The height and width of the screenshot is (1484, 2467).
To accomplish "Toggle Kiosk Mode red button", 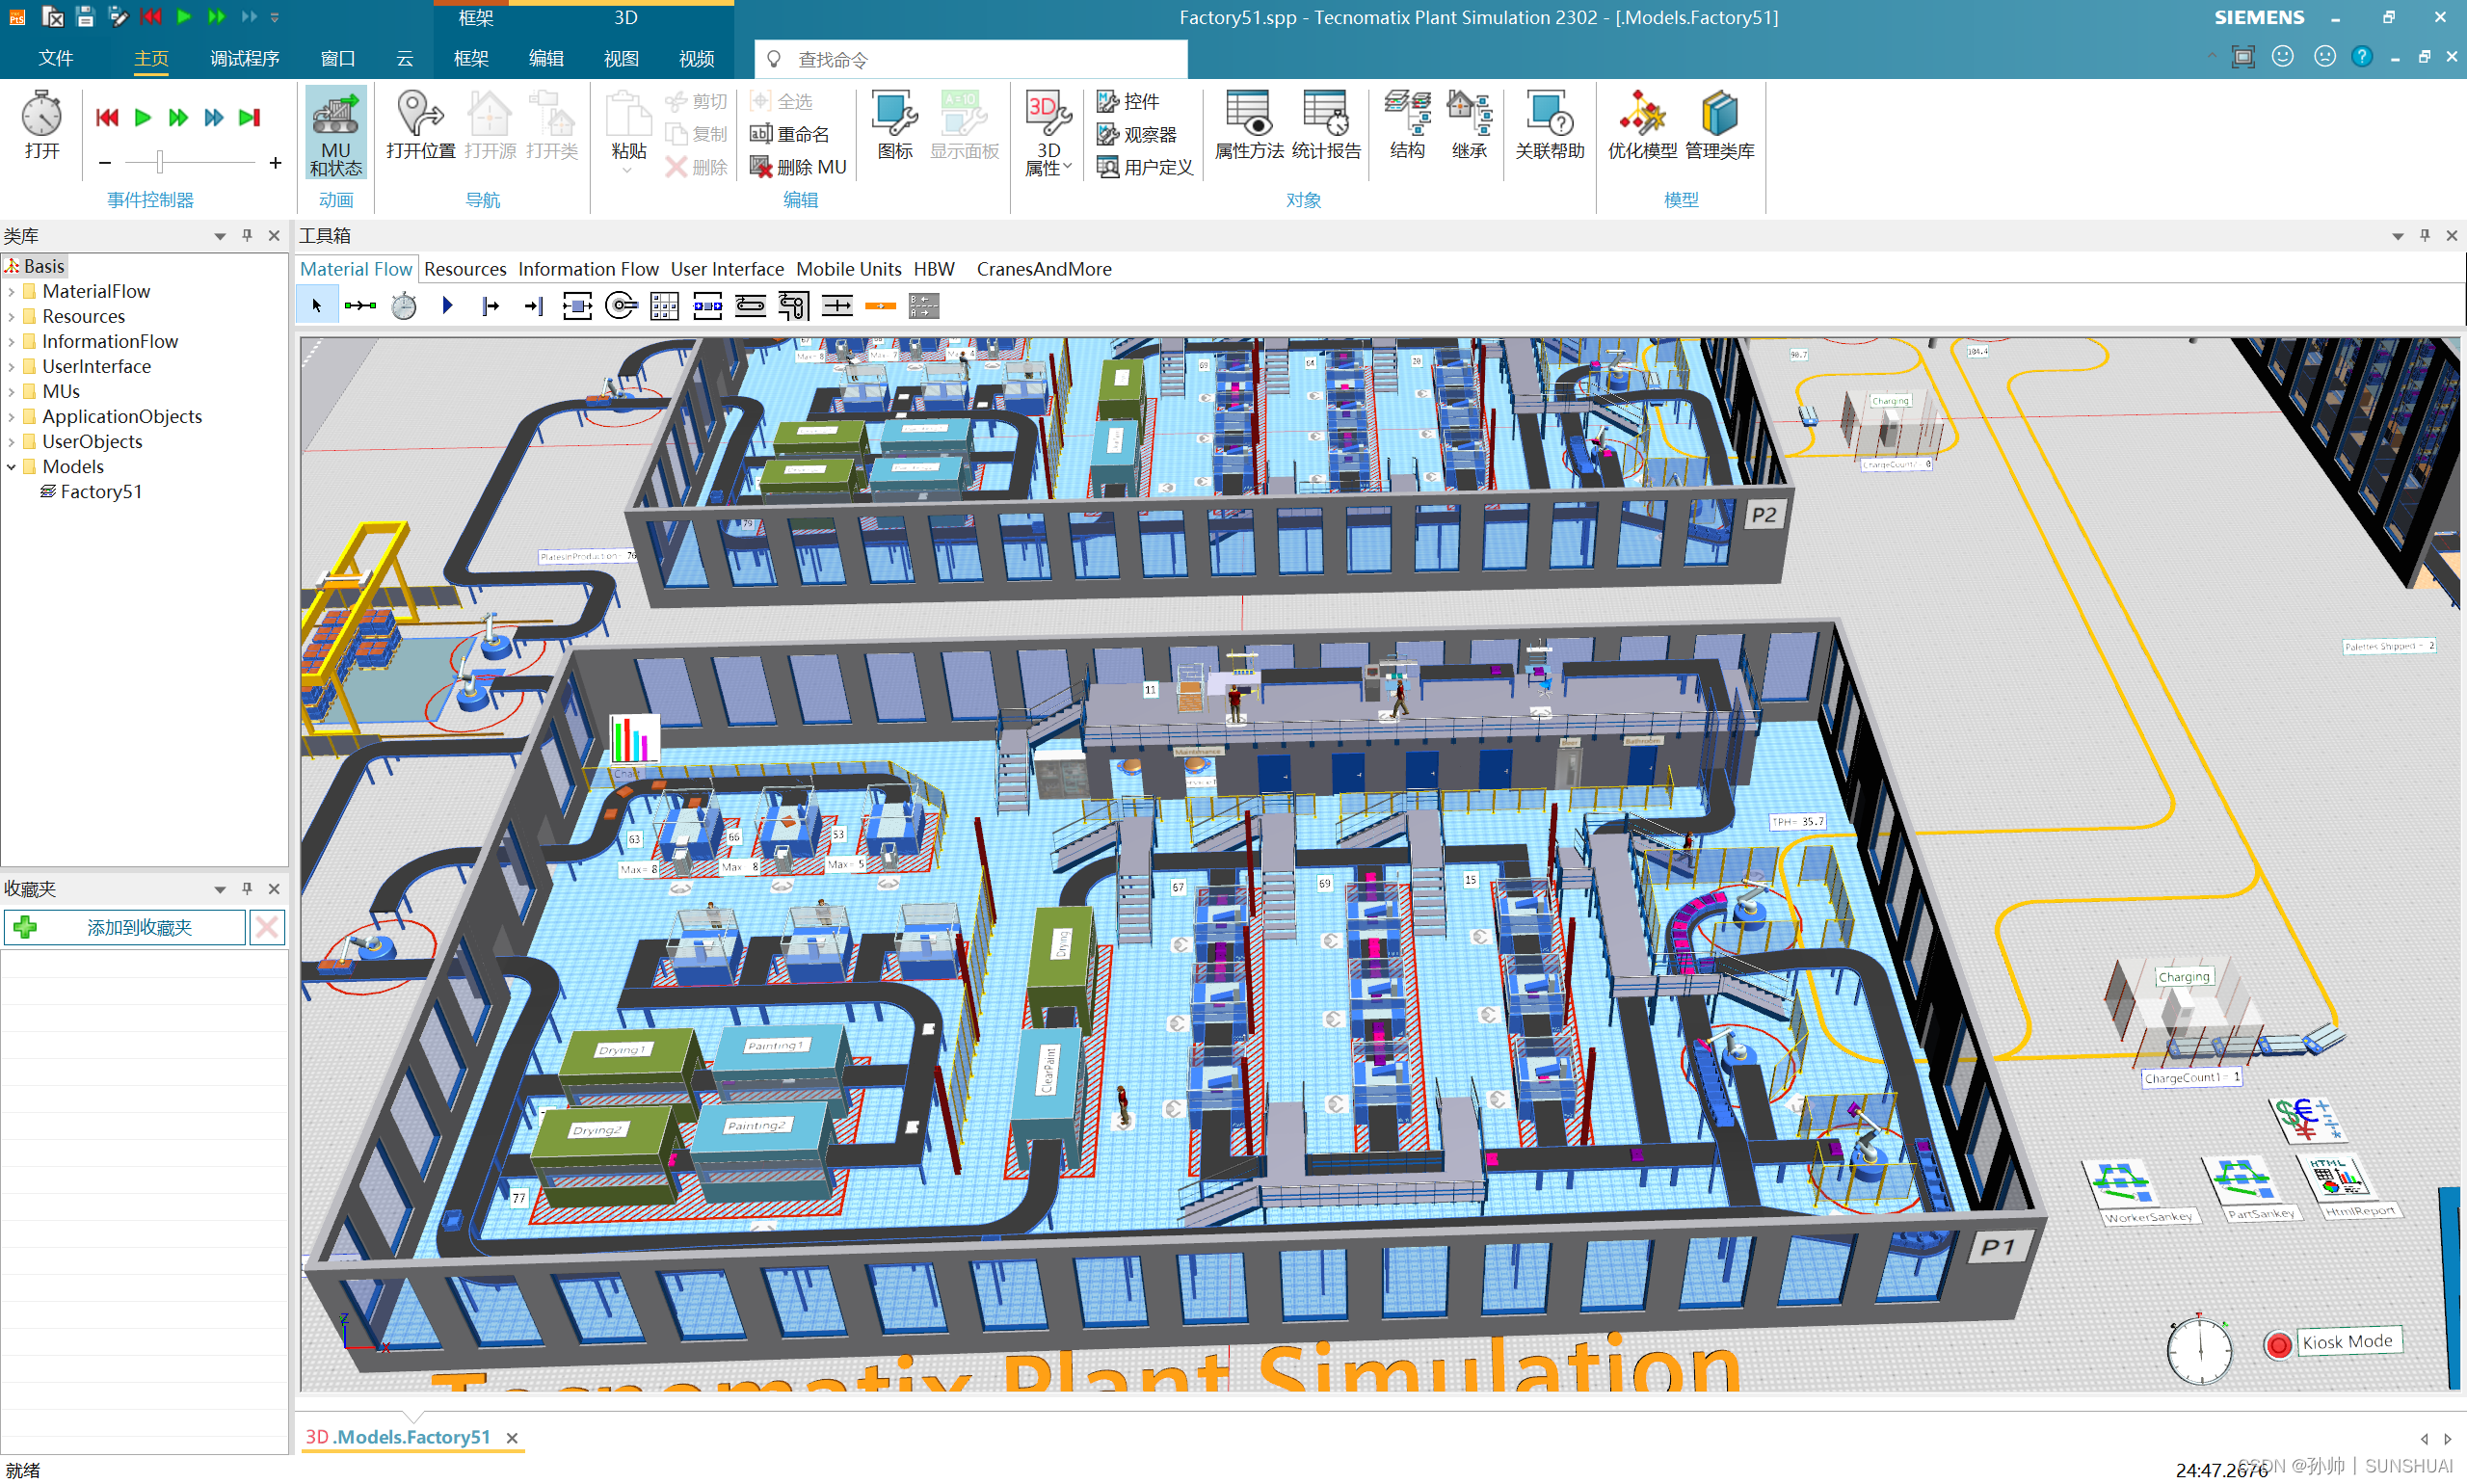I will 2277,1345.
